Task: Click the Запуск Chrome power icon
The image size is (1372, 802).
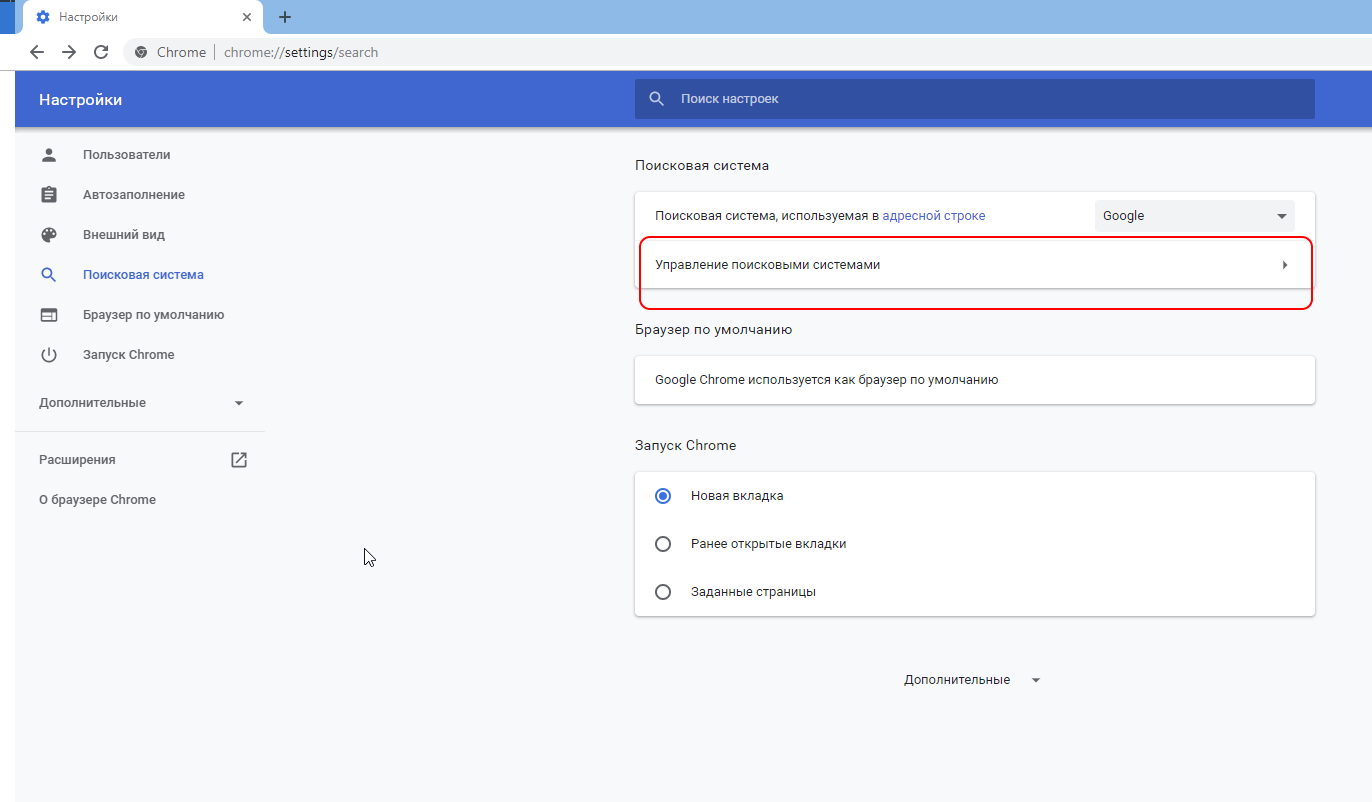Action: pos(49,354)
